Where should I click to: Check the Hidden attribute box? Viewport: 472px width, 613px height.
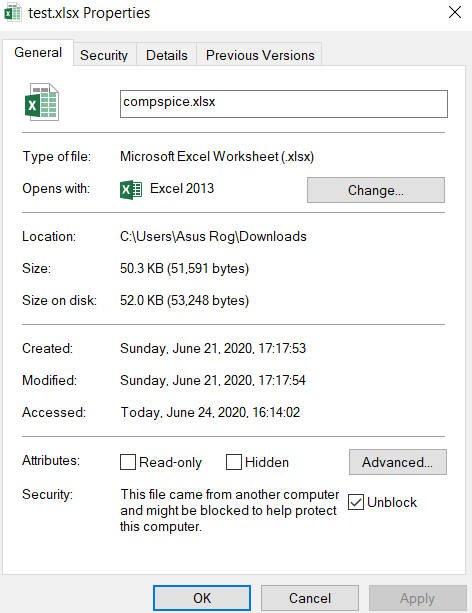pyautogui.click(x=234, y=462)
